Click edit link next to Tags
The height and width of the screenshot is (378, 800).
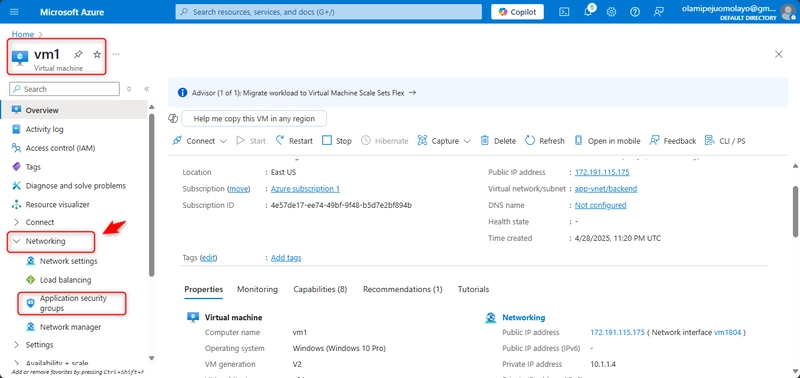coord(208,258)
